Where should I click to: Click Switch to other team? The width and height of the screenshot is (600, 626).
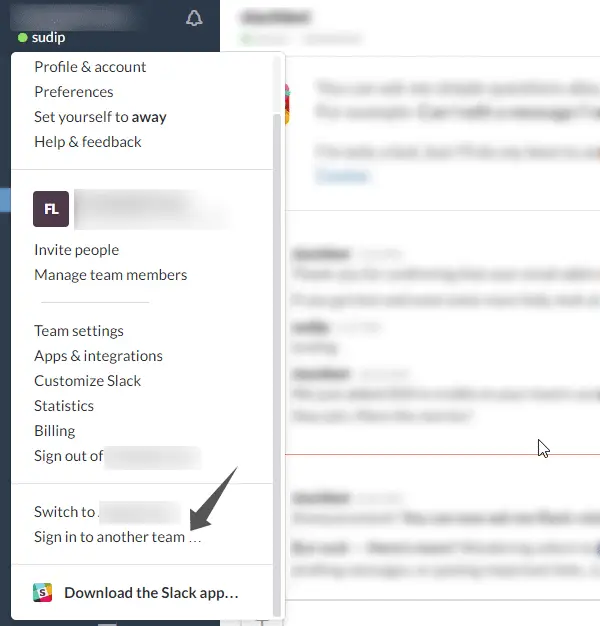(107, 512)
